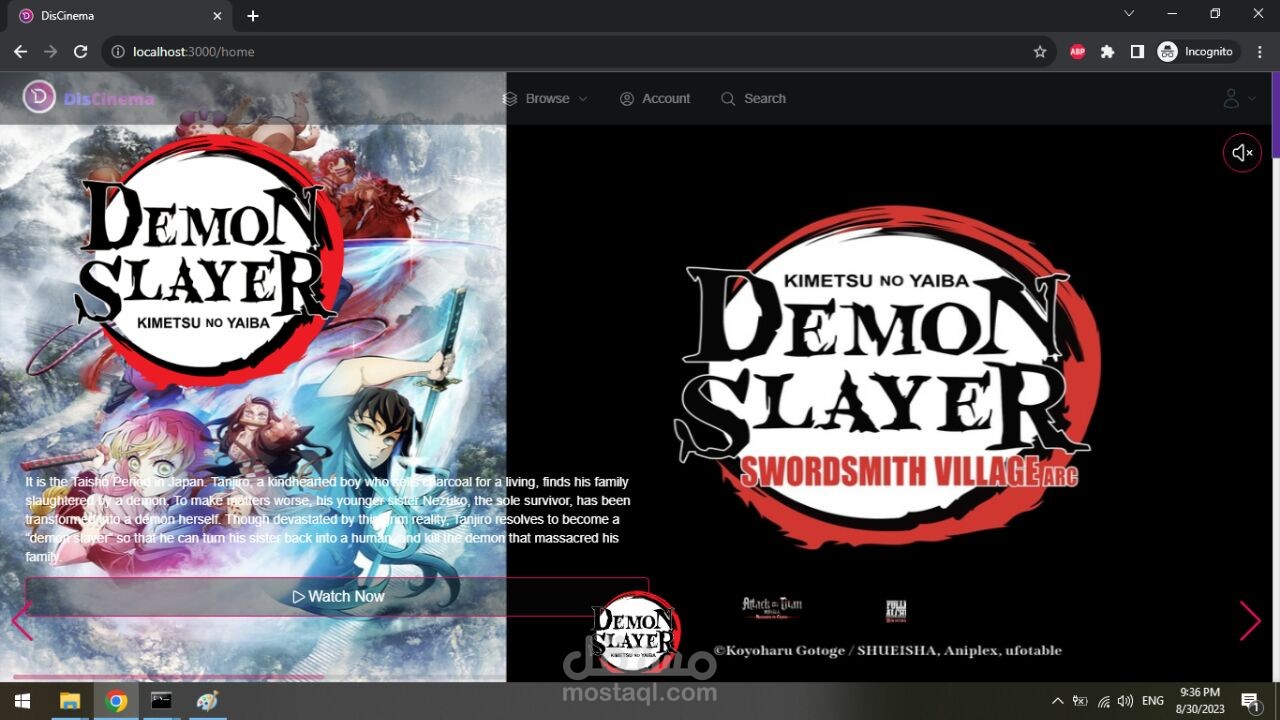Go to previous slide with left arrow

(x=22, y=621)
